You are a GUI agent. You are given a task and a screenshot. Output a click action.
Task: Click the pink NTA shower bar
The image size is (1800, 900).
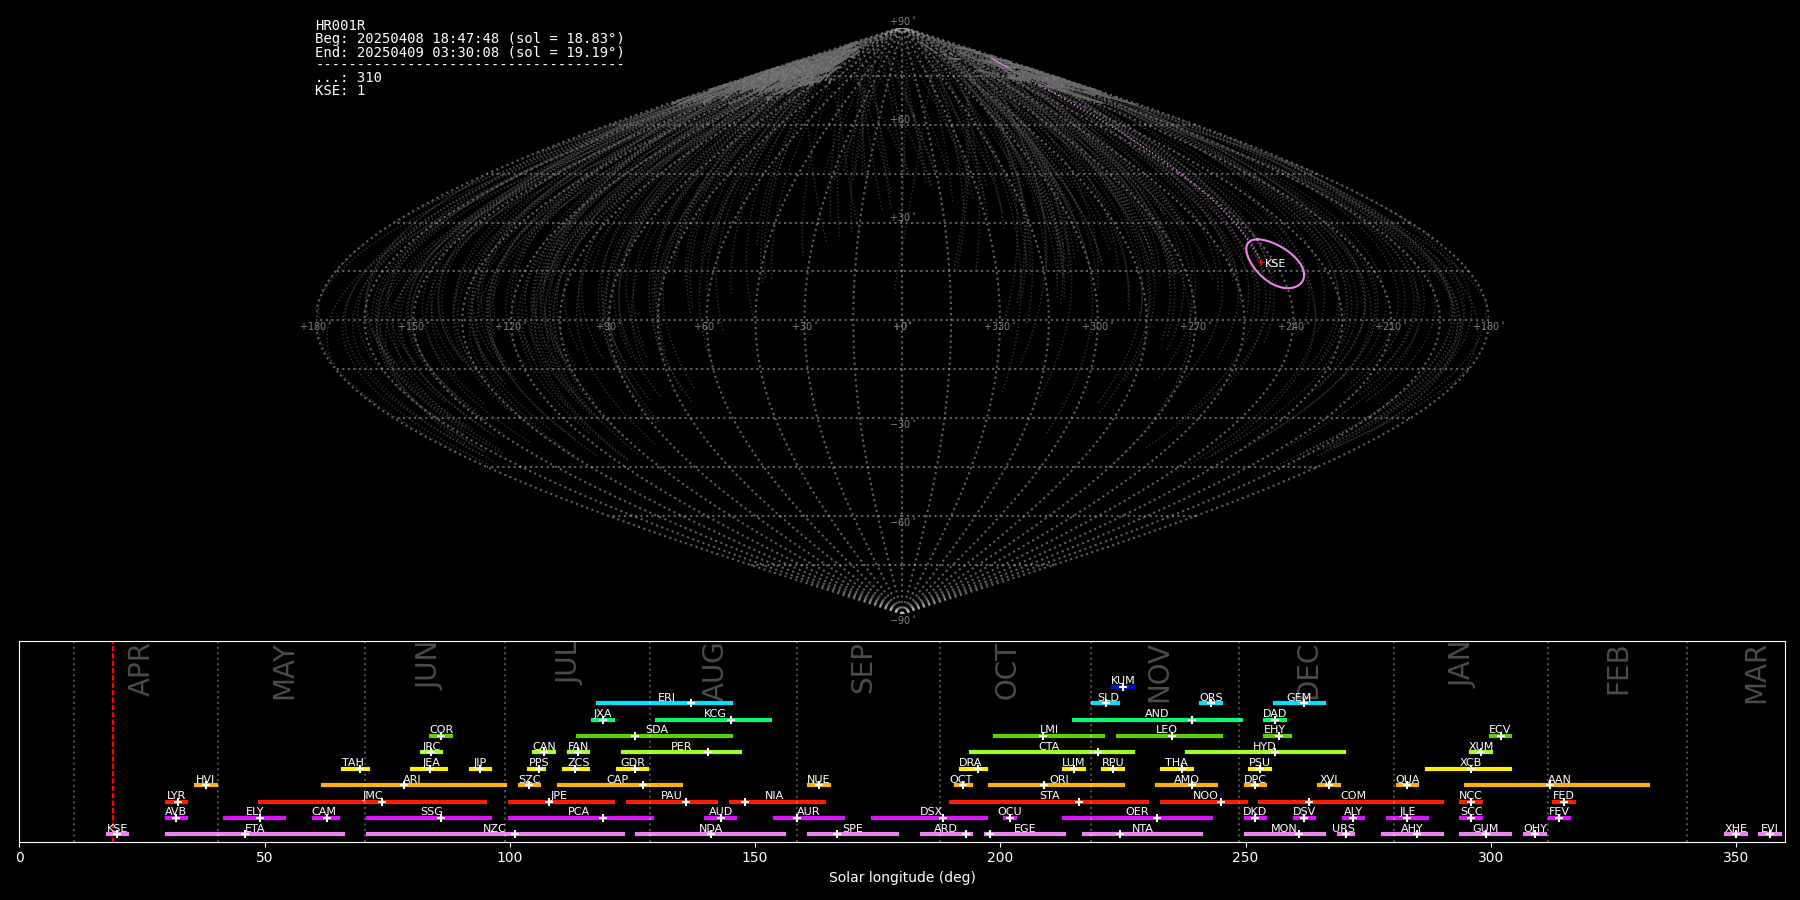1142,834
